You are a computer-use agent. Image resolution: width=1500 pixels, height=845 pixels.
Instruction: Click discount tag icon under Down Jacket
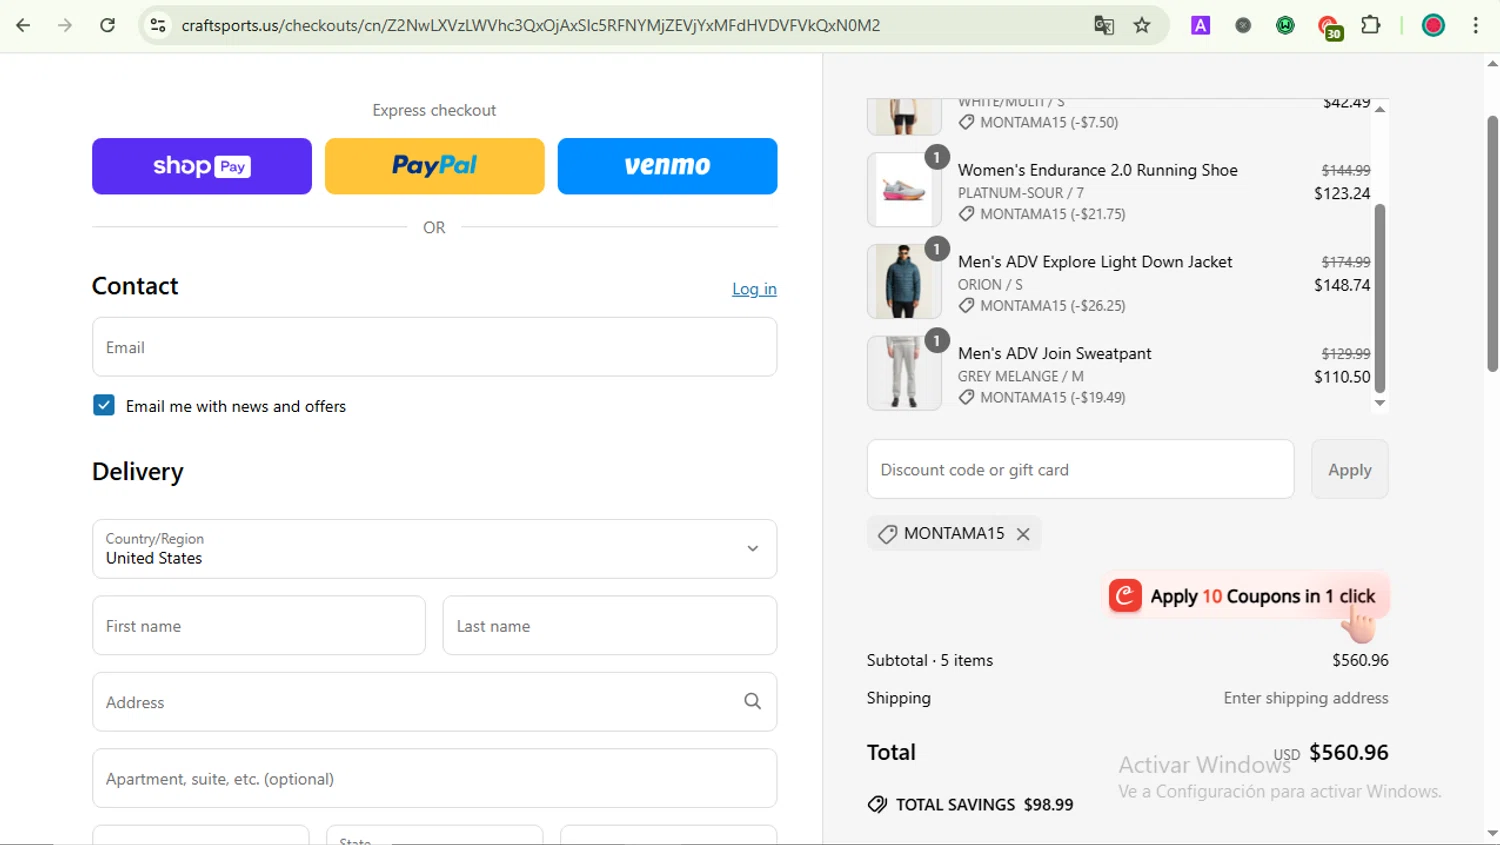point(966,306)
